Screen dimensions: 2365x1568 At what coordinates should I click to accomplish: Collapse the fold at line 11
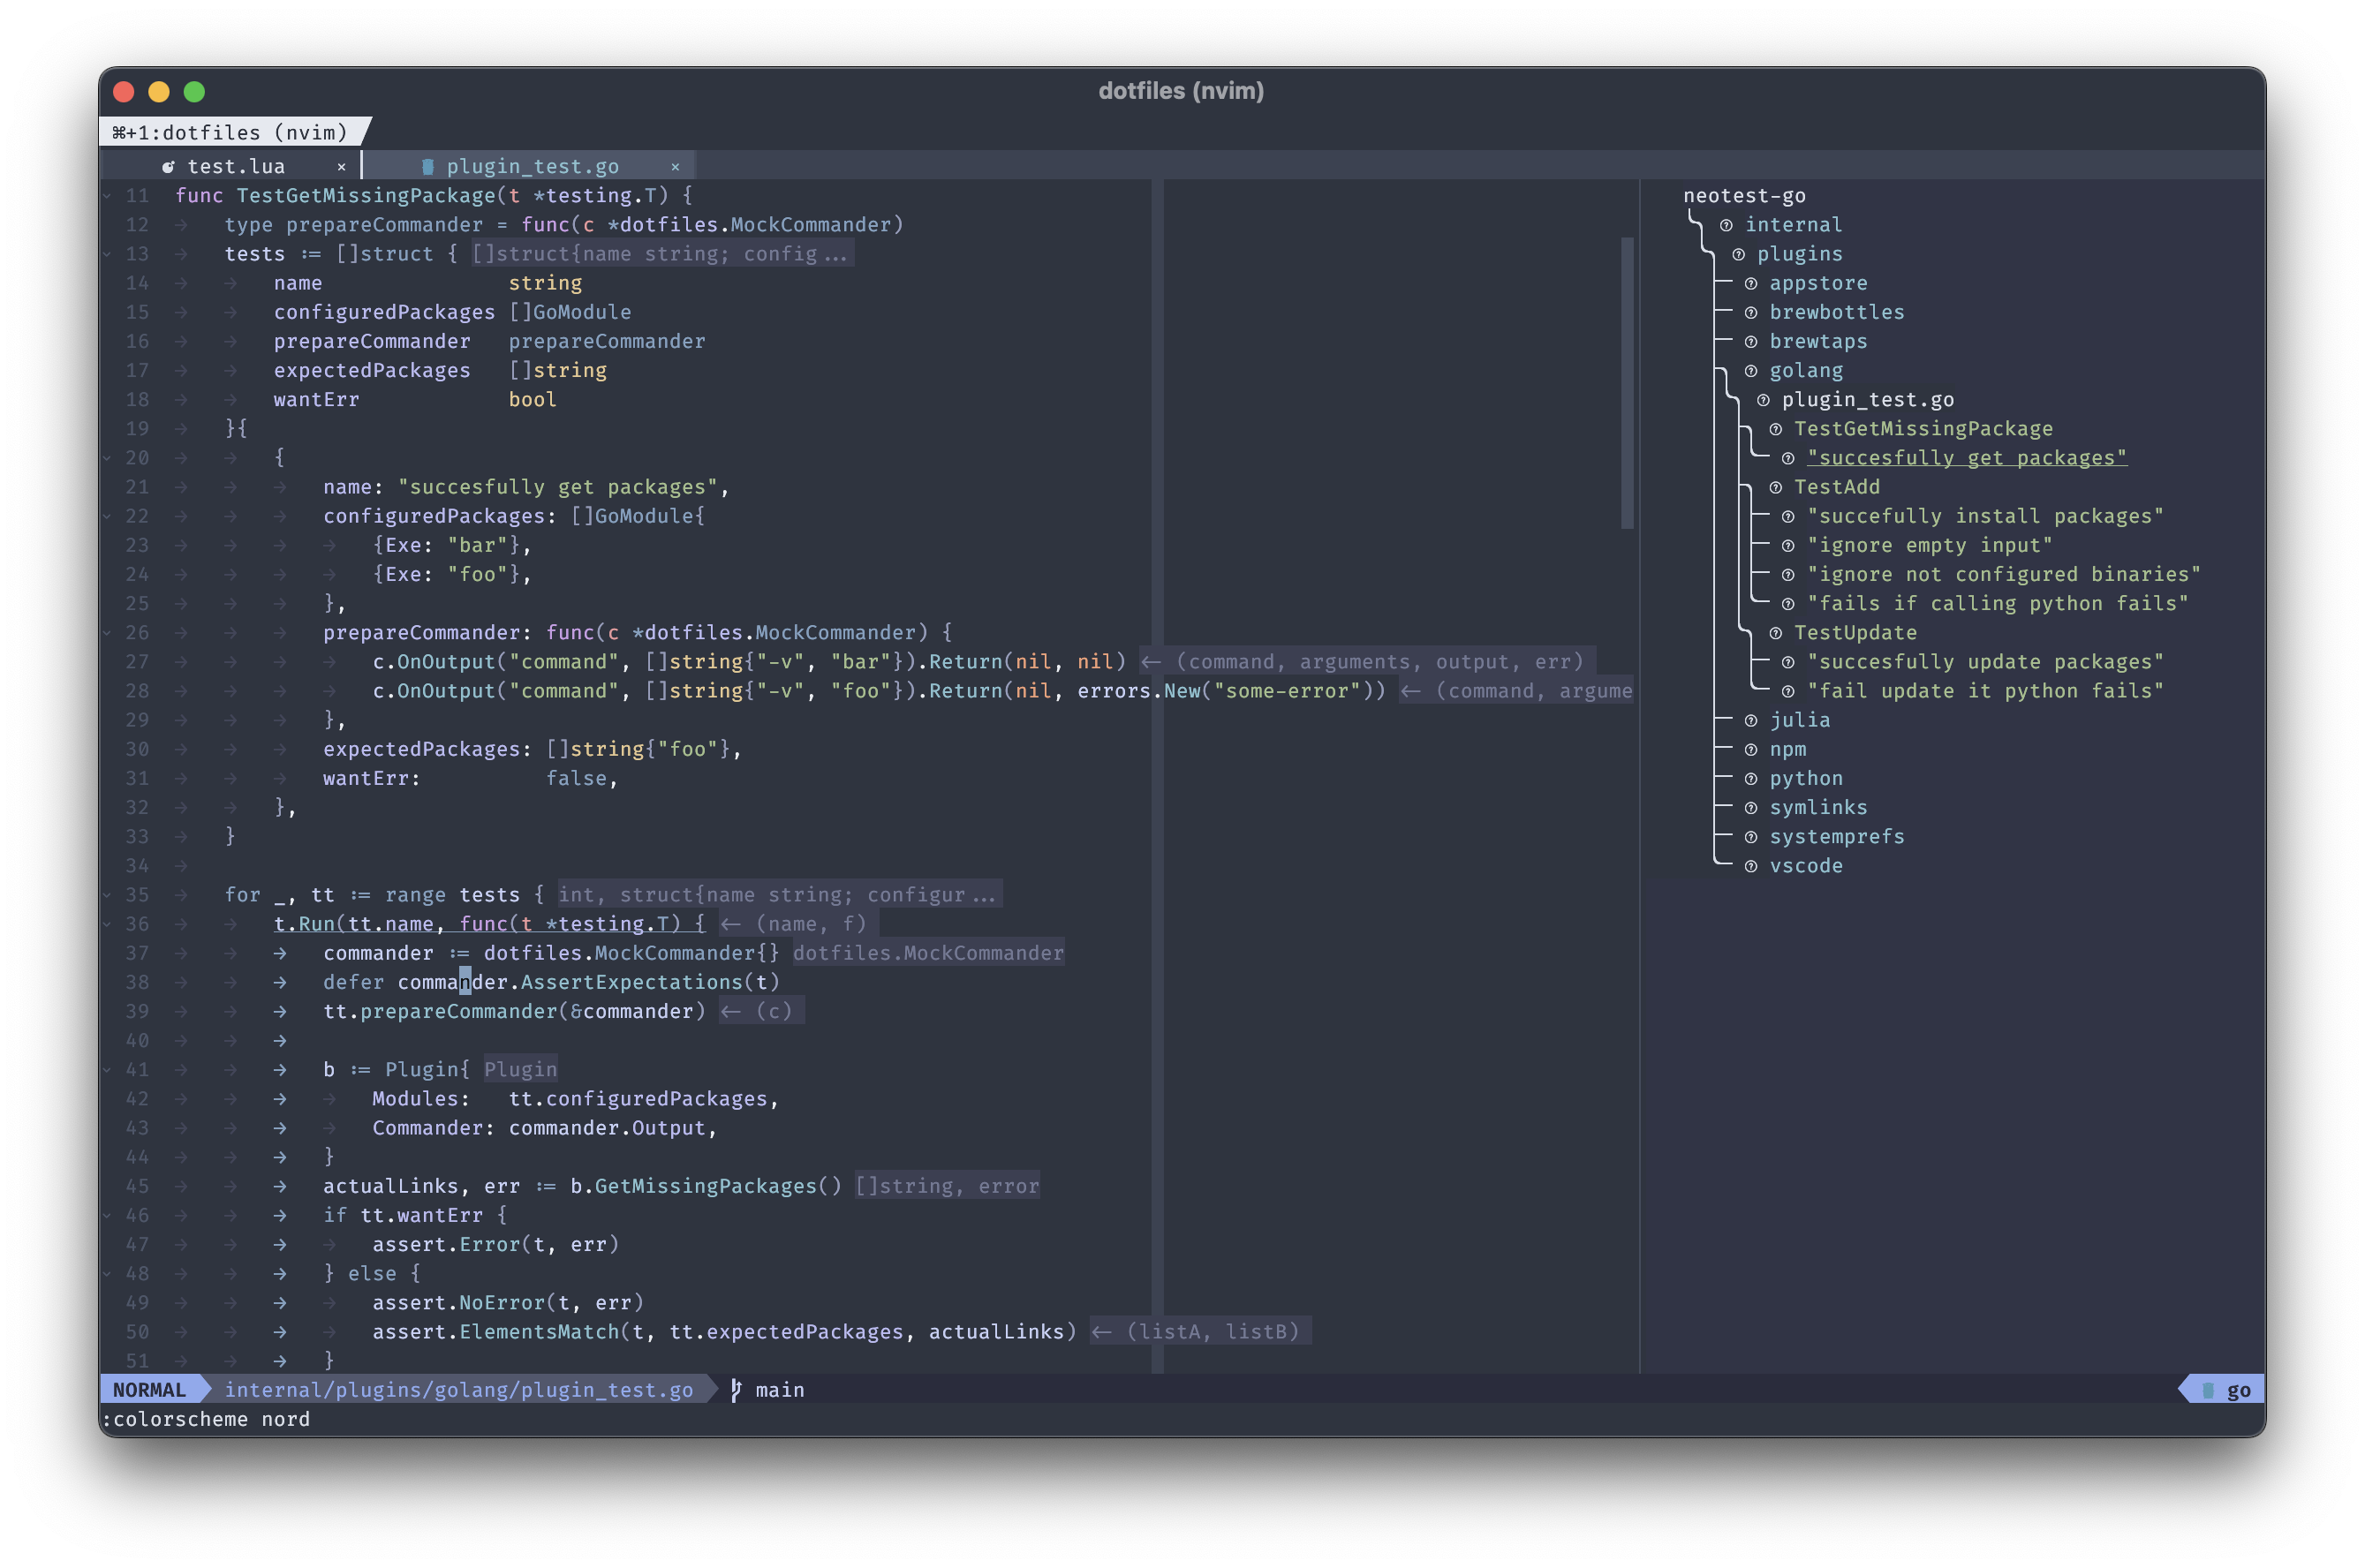107,196
